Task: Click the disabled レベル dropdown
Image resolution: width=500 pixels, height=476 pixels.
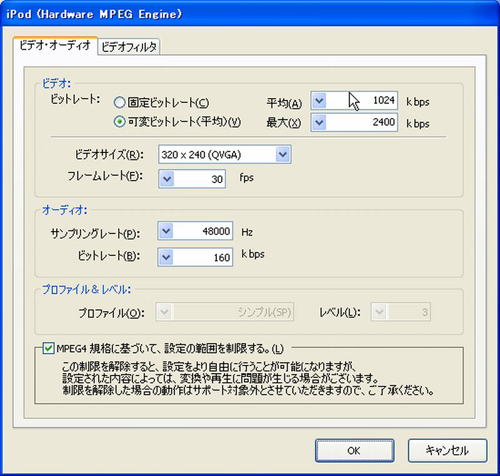Action: 401,312
